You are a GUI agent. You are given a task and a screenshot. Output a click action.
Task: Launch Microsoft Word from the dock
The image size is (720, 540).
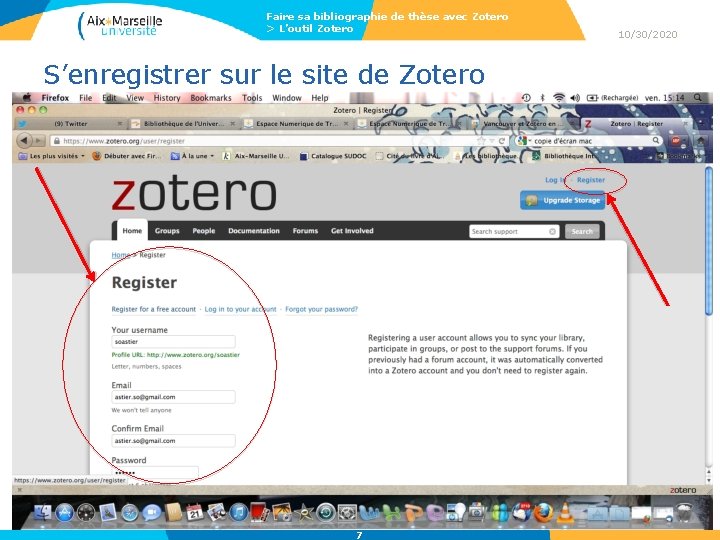(369, 512)
